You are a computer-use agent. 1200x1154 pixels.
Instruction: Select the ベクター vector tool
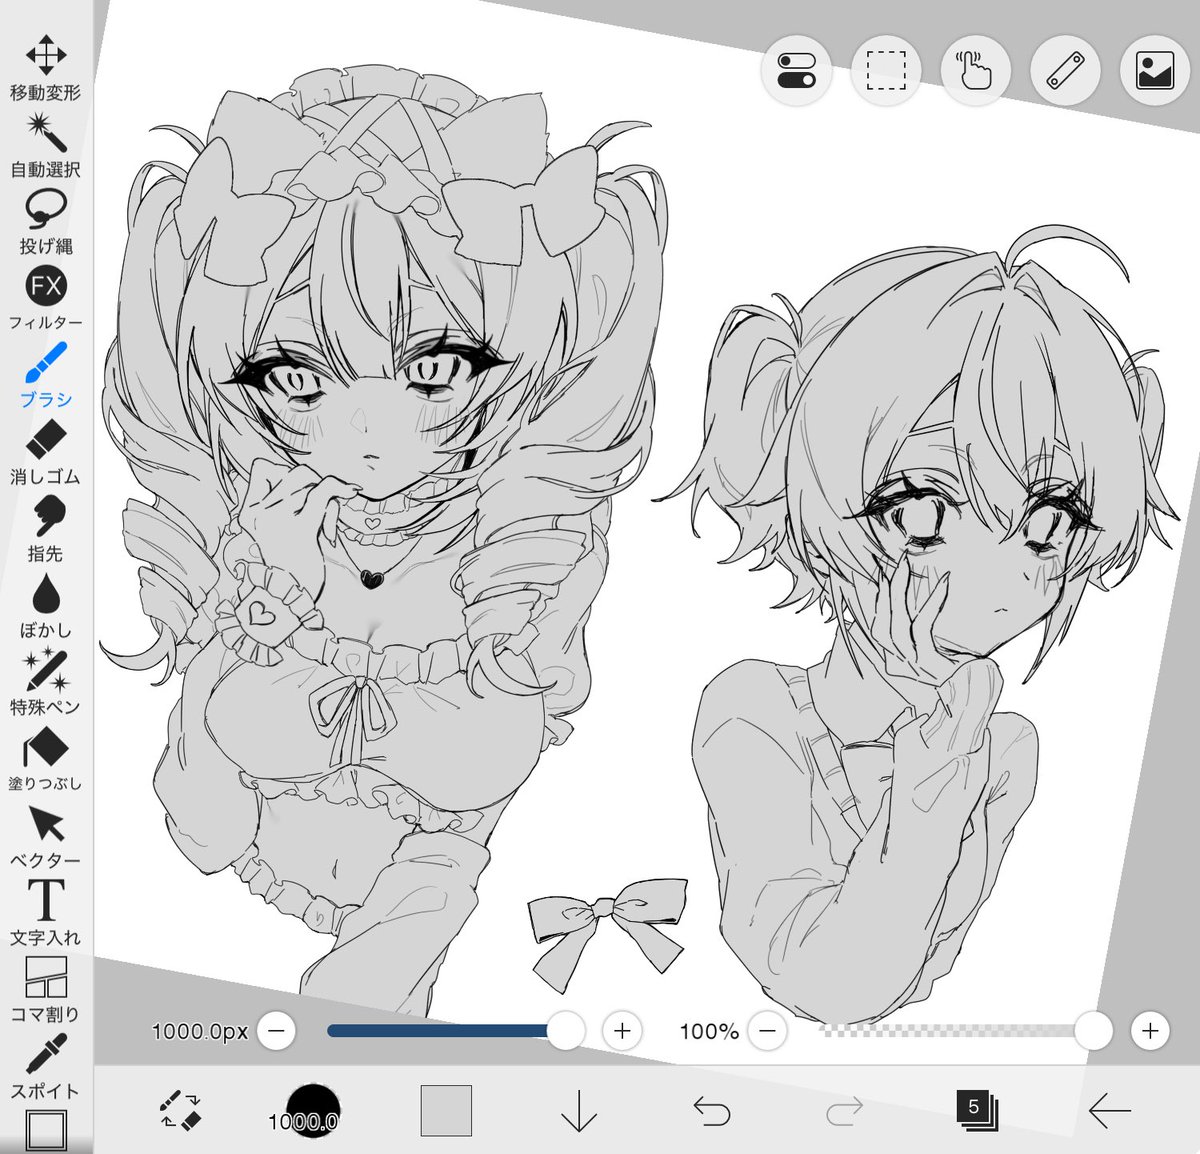[x=46, y=837]
